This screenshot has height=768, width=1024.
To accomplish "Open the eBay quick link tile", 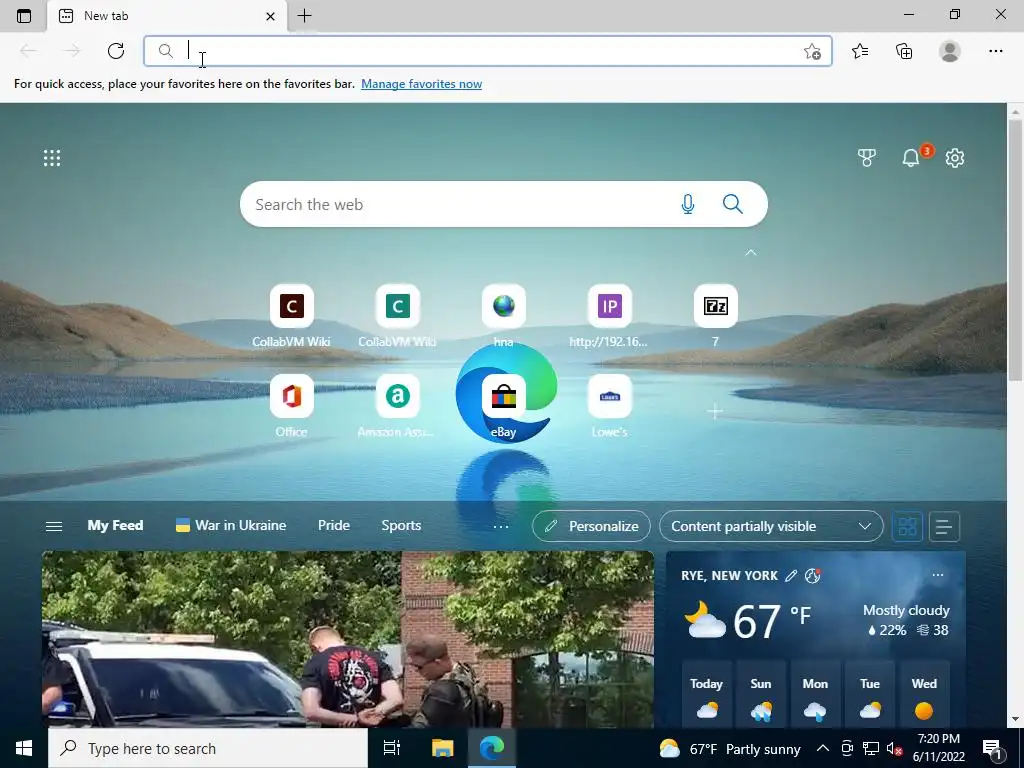I will (x=504, y=396).
